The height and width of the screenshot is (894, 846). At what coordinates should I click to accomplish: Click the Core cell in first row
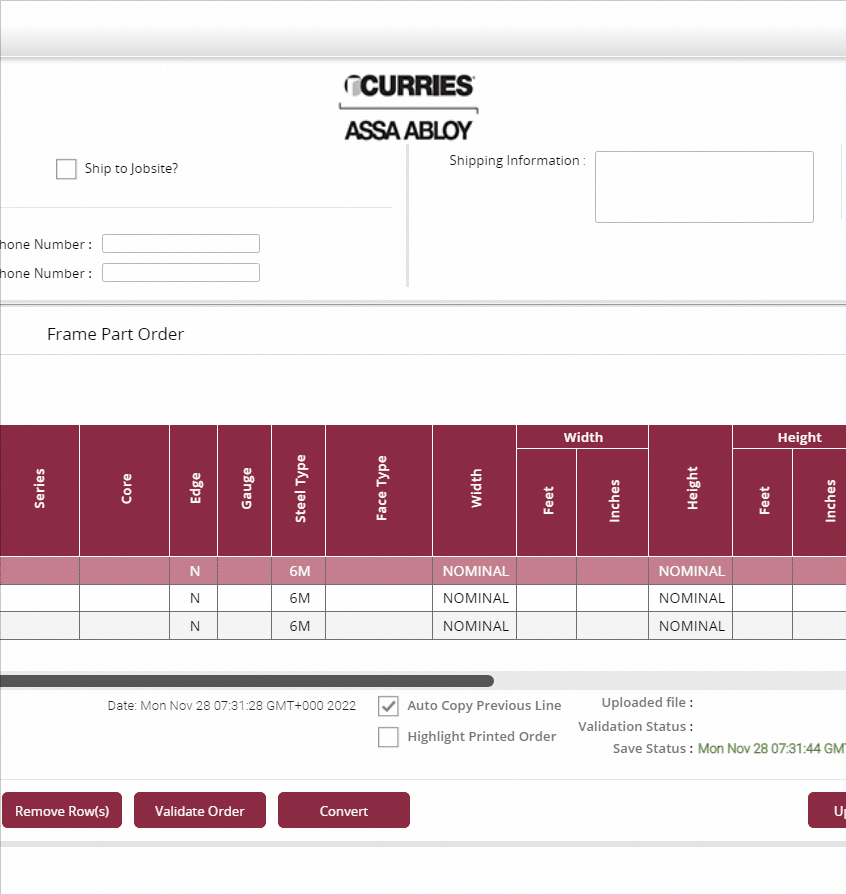click(125, 571)
